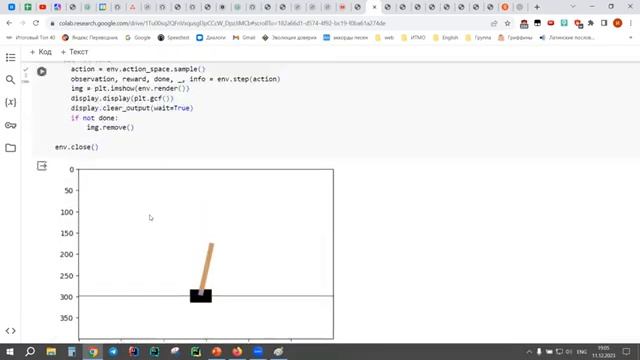Open the Chrome three-dot menu

[631, 23]
